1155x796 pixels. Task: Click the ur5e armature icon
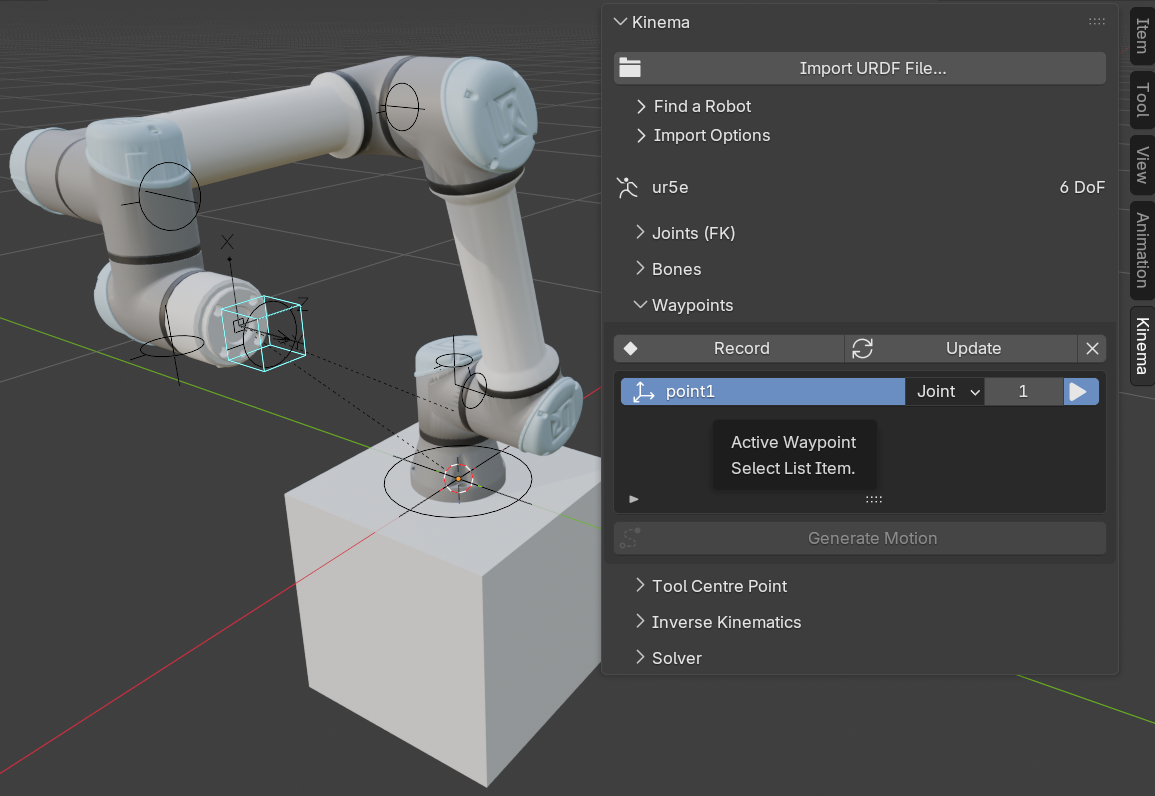628,188
